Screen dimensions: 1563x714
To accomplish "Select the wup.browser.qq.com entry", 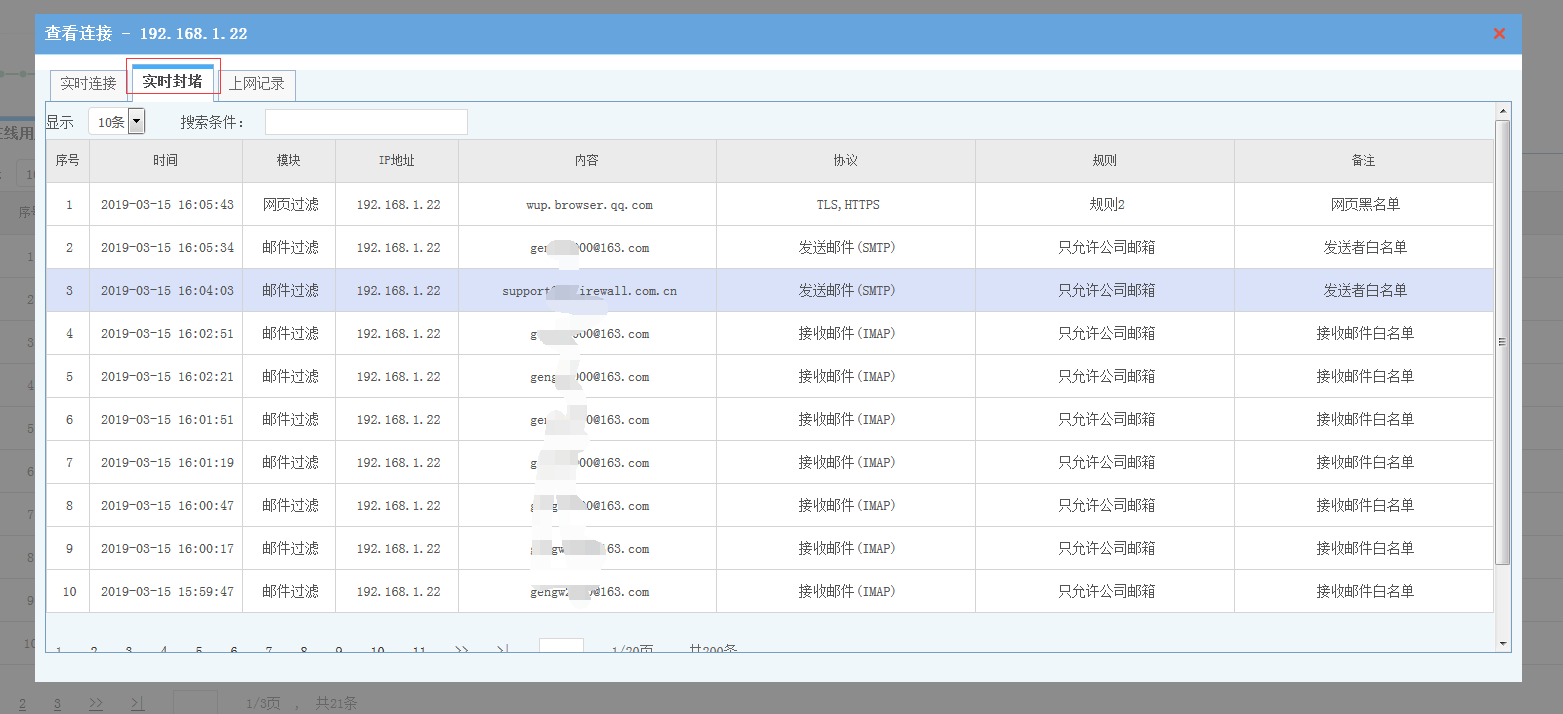I will (589, 205).
